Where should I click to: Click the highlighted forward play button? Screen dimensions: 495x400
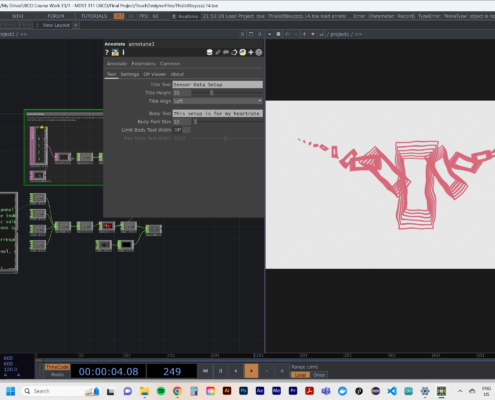pyautogui.click(x=251, y=371)
